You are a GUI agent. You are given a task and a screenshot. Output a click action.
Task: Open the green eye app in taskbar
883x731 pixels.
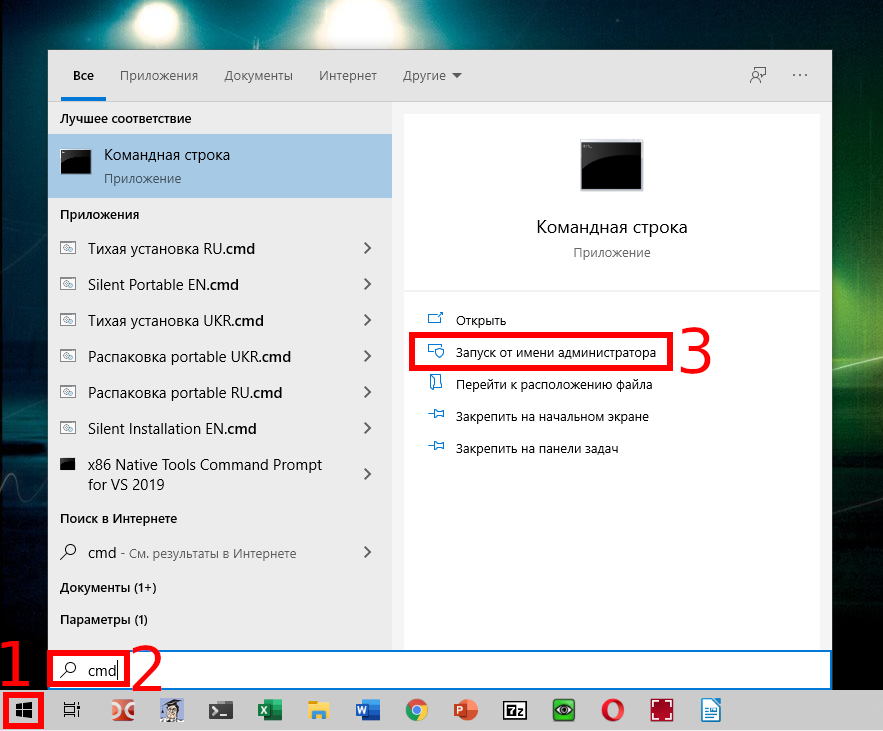(564, 711)
